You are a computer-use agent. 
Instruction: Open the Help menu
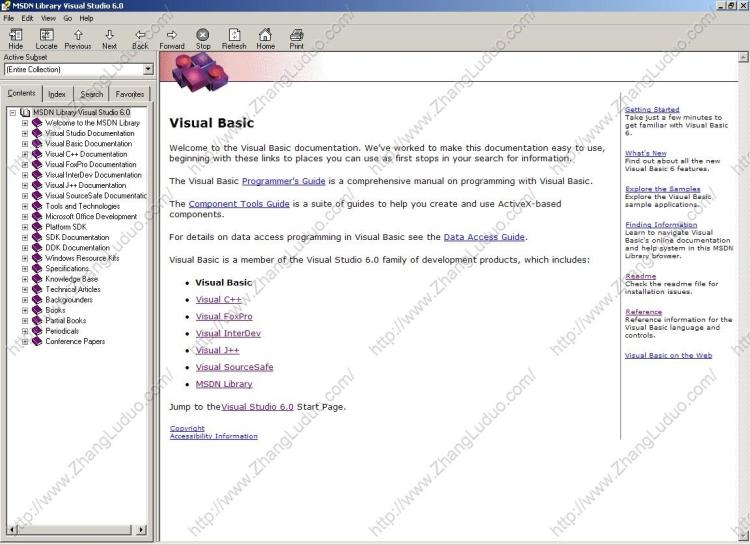coord(87,18)
